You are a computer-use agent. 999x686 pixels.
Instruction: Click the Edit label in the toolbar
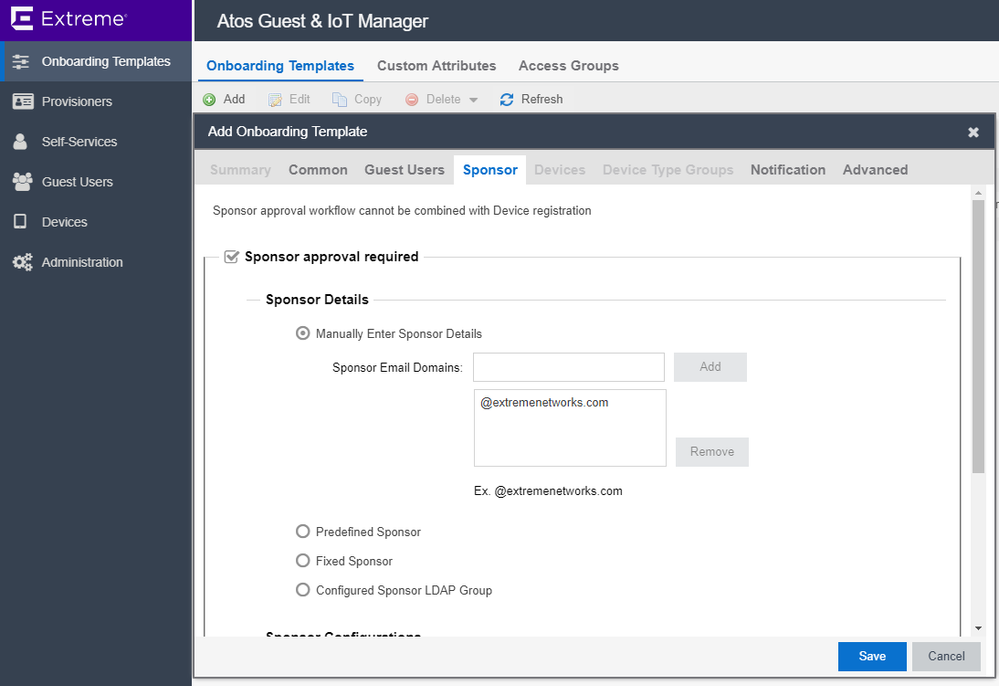click(299, 99)
